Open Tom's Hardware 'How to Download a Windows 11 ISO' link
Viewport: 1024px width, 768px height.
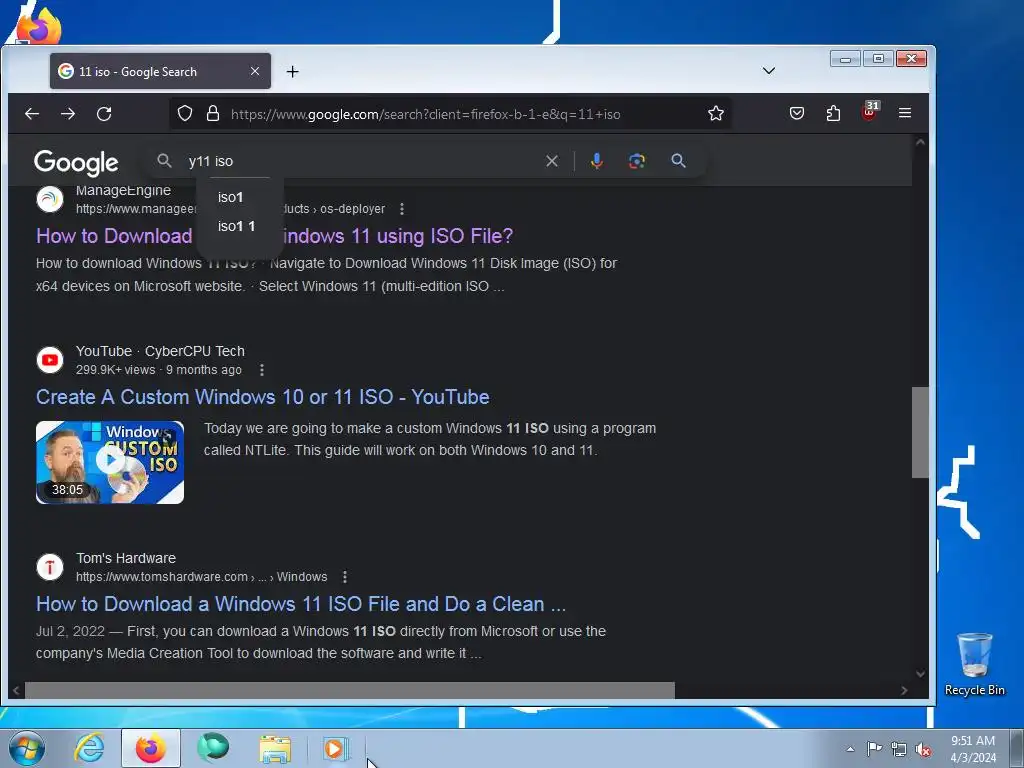301,604
